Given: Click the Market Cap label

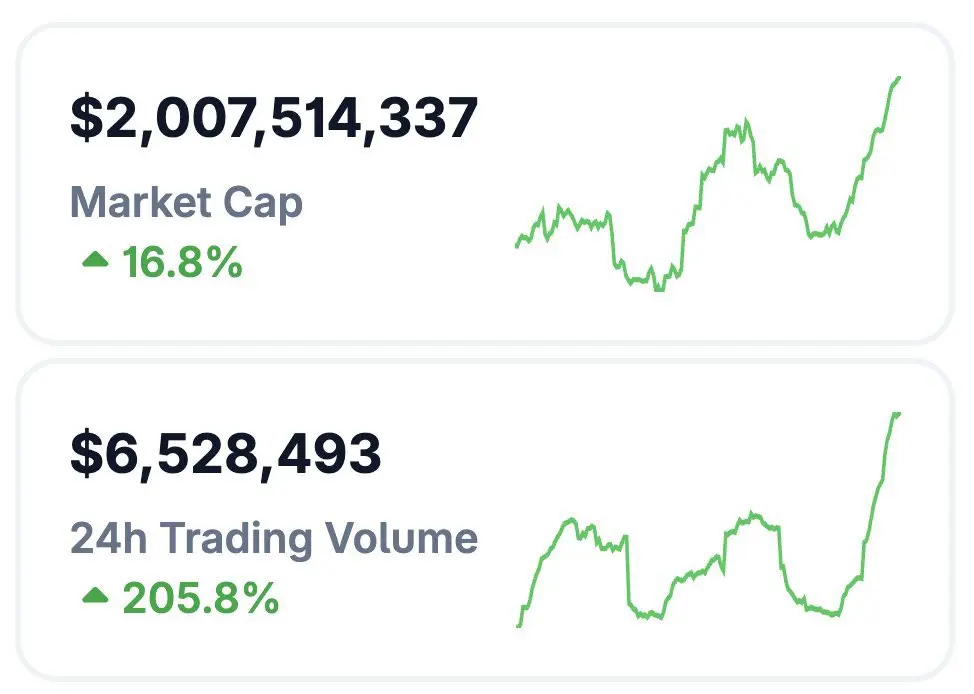Looking at the screenshot, I should coord(186,203).
